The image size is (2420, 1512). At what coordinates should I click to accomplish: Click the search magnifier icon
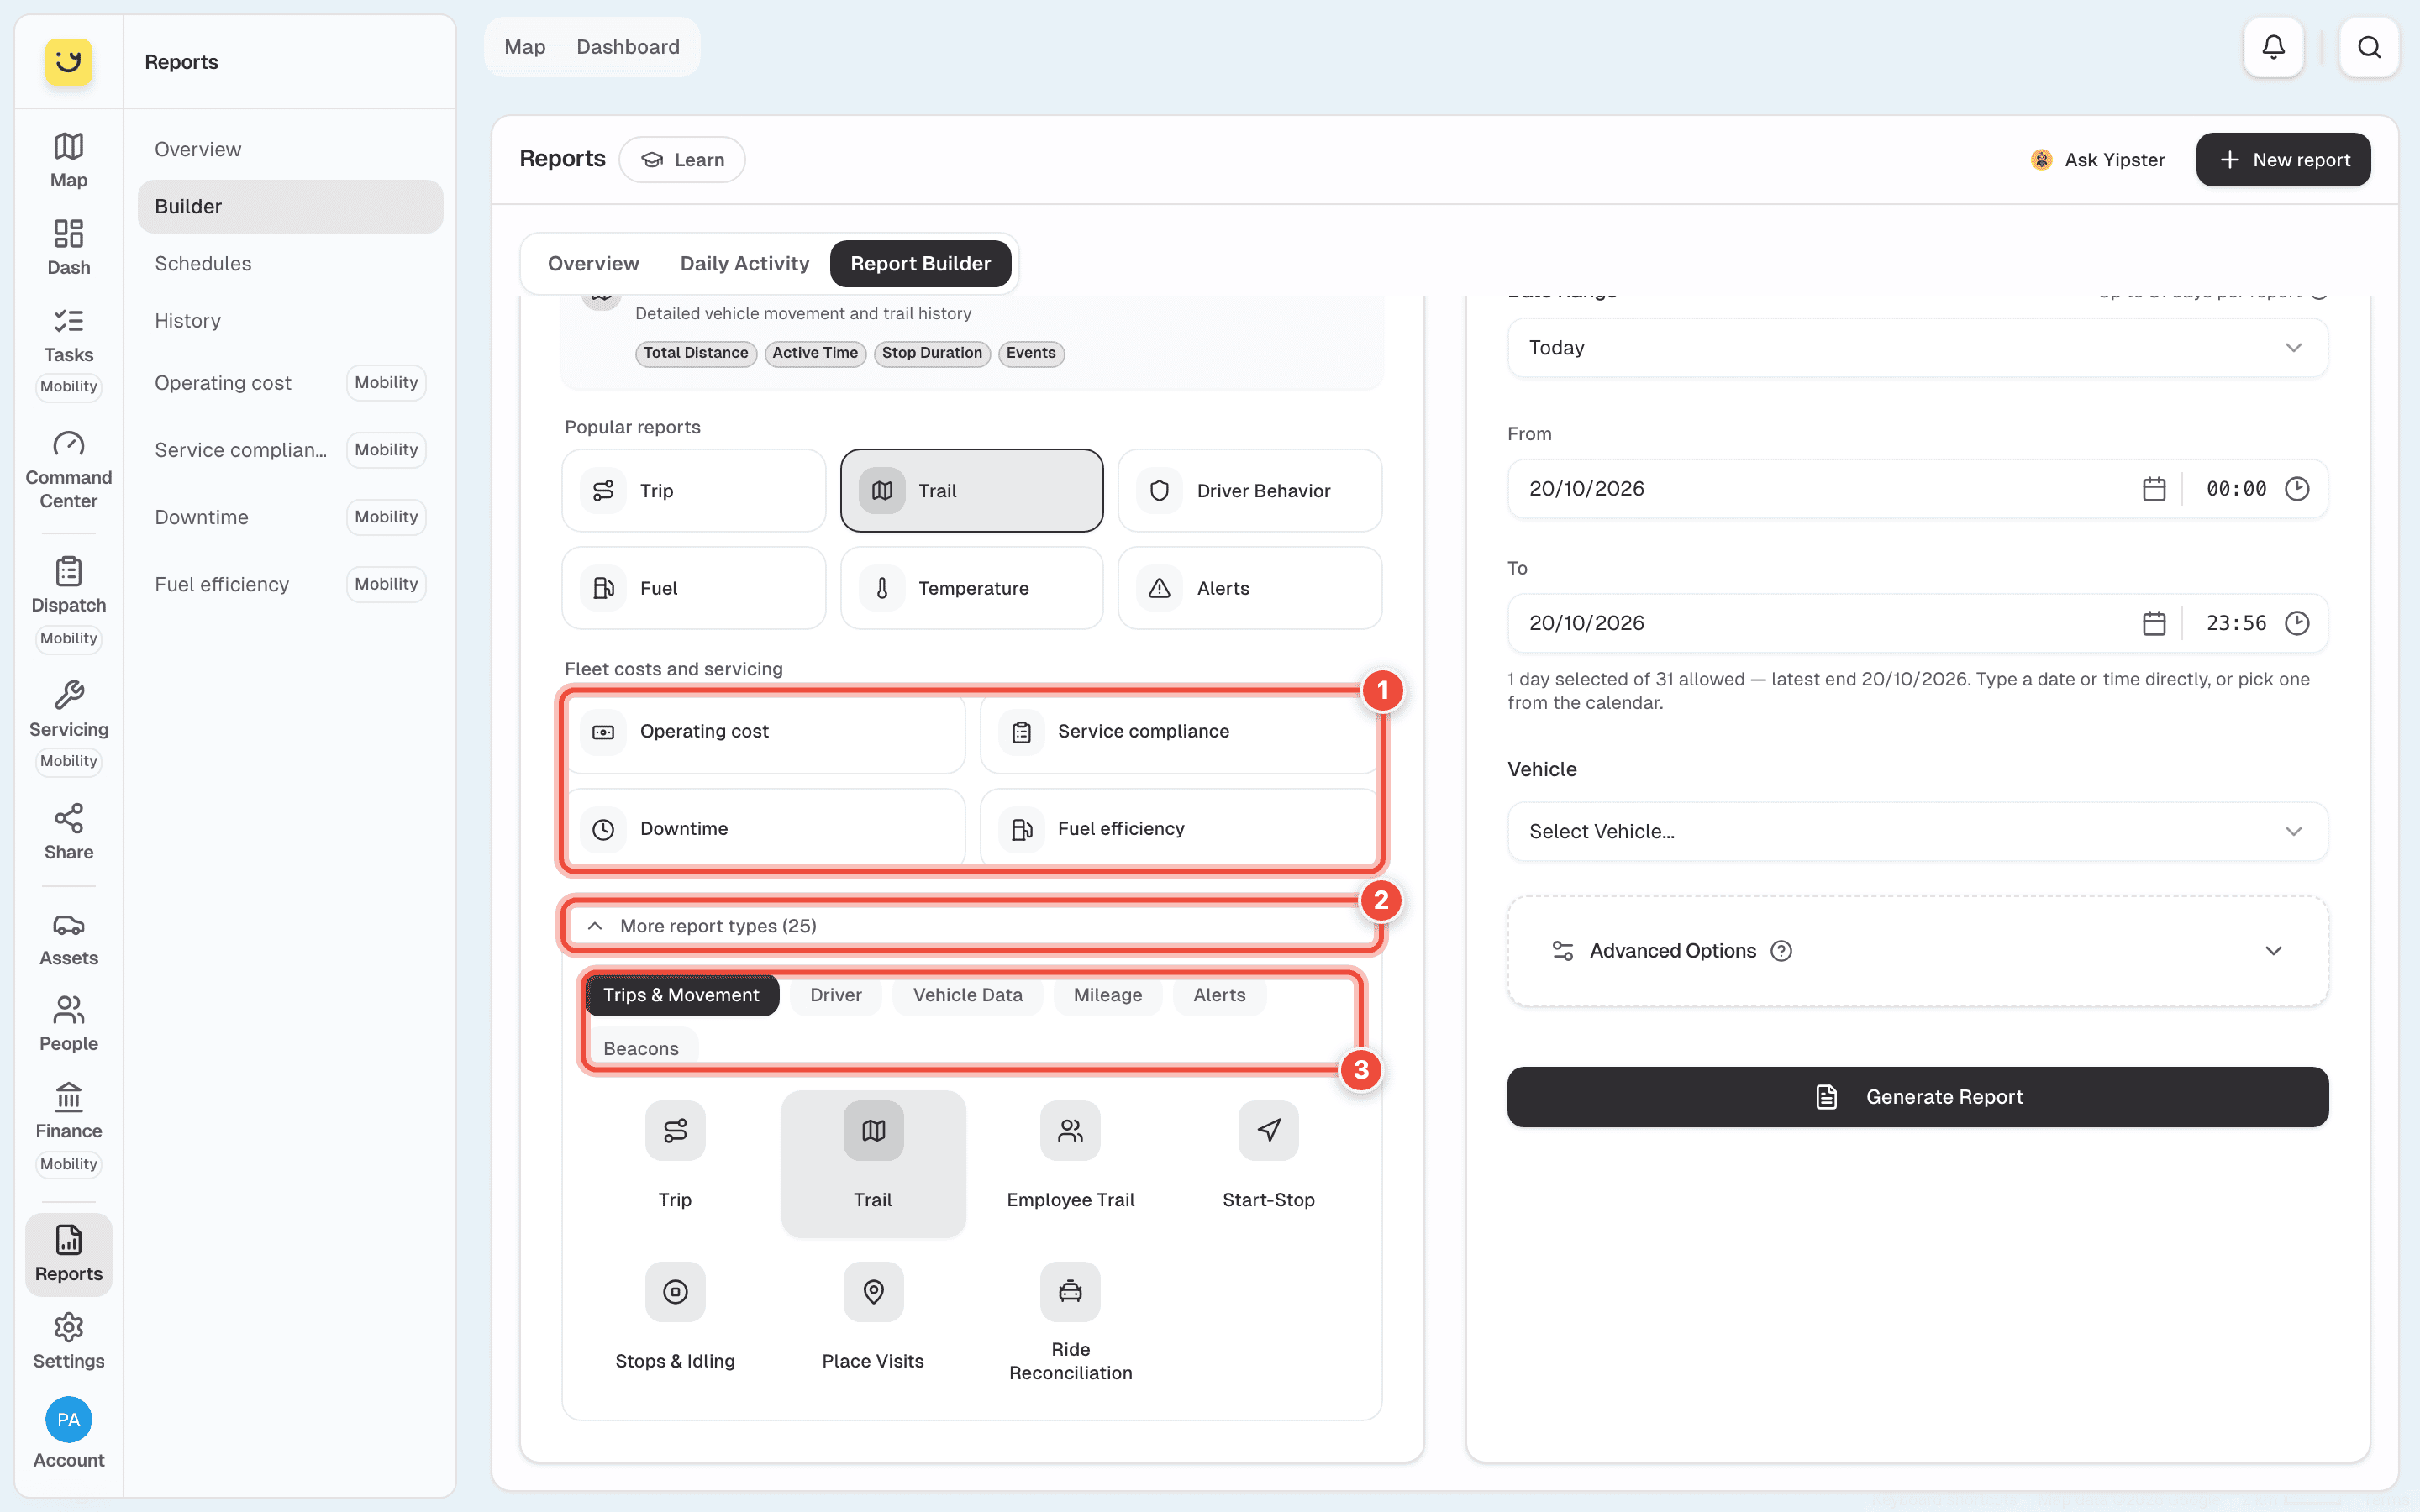2369,47
